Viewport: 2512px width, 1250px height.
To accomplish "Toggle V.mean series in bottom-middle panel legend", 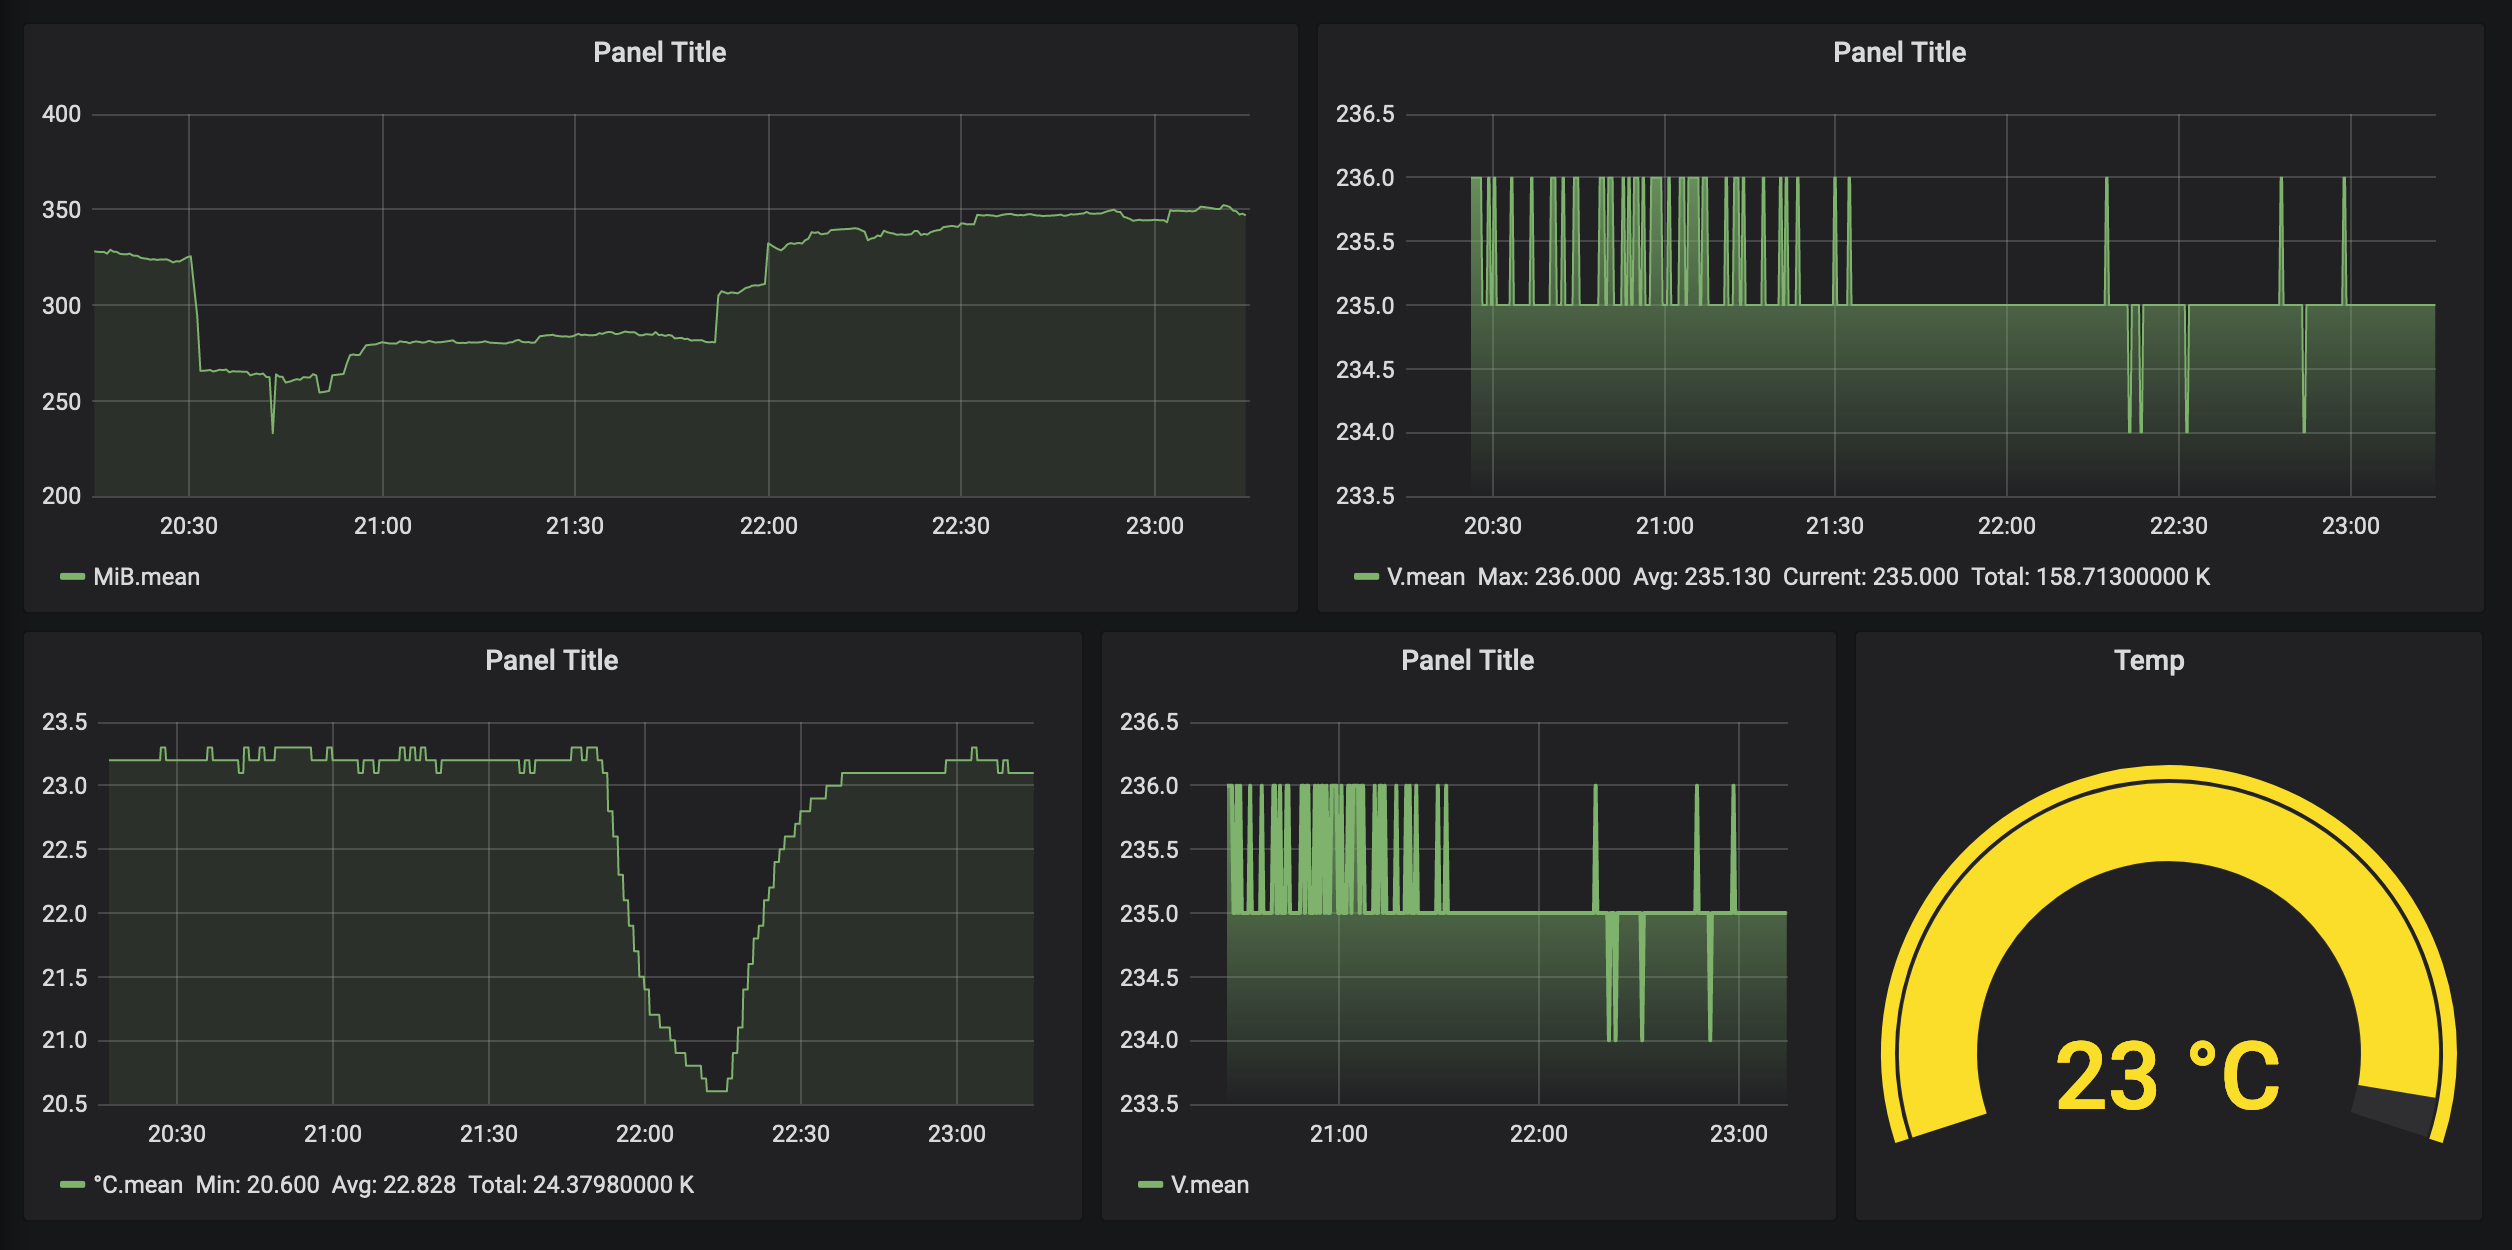I will point(1209,1185).
